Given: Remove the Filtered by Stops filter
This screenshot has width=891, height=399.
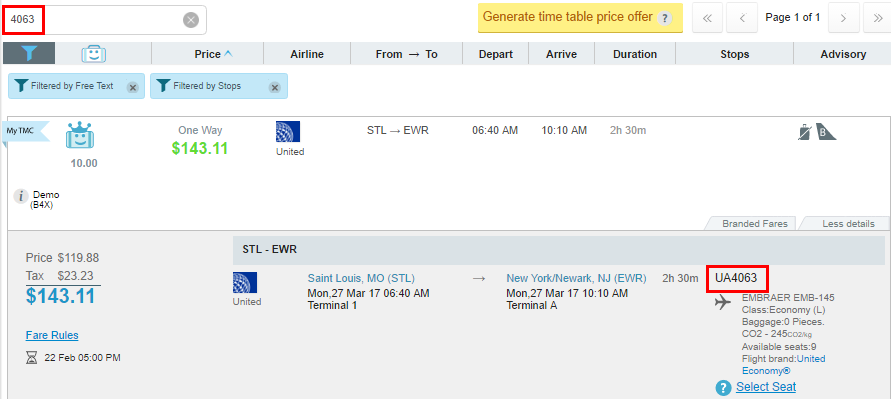Looking at the screenshot, I should (274, 87).
